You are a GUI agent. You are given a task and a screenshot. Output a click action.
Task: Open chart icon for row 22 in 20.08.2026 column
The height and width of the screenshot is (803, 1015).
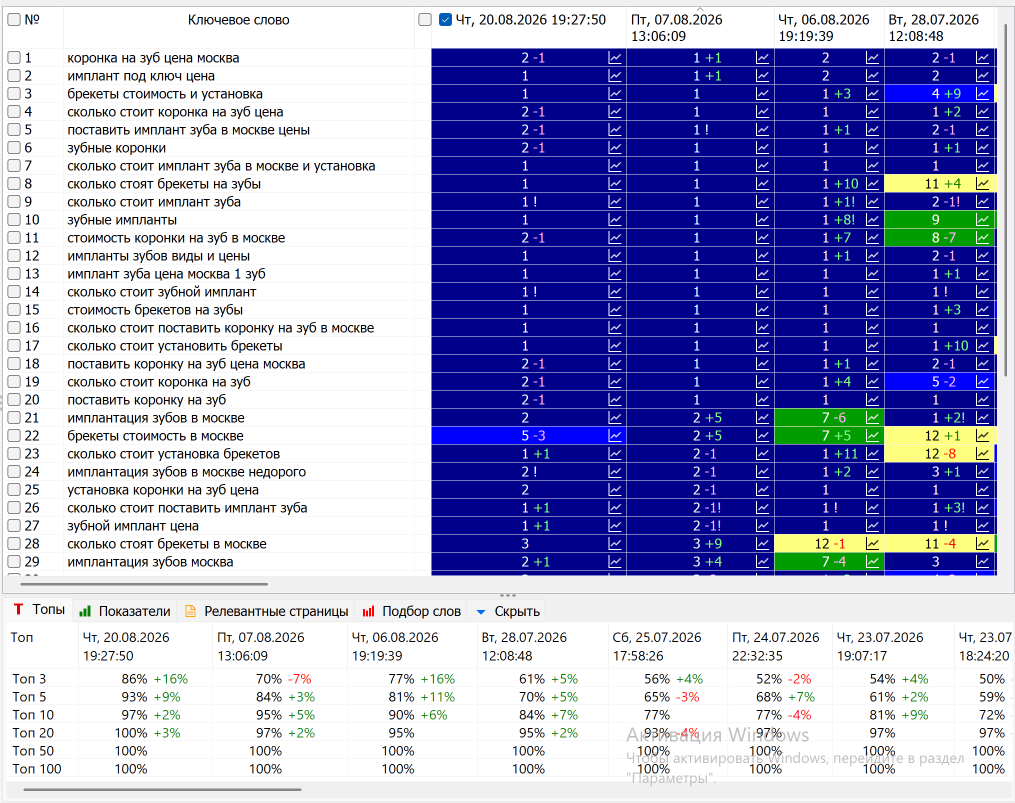coord(615,436)
